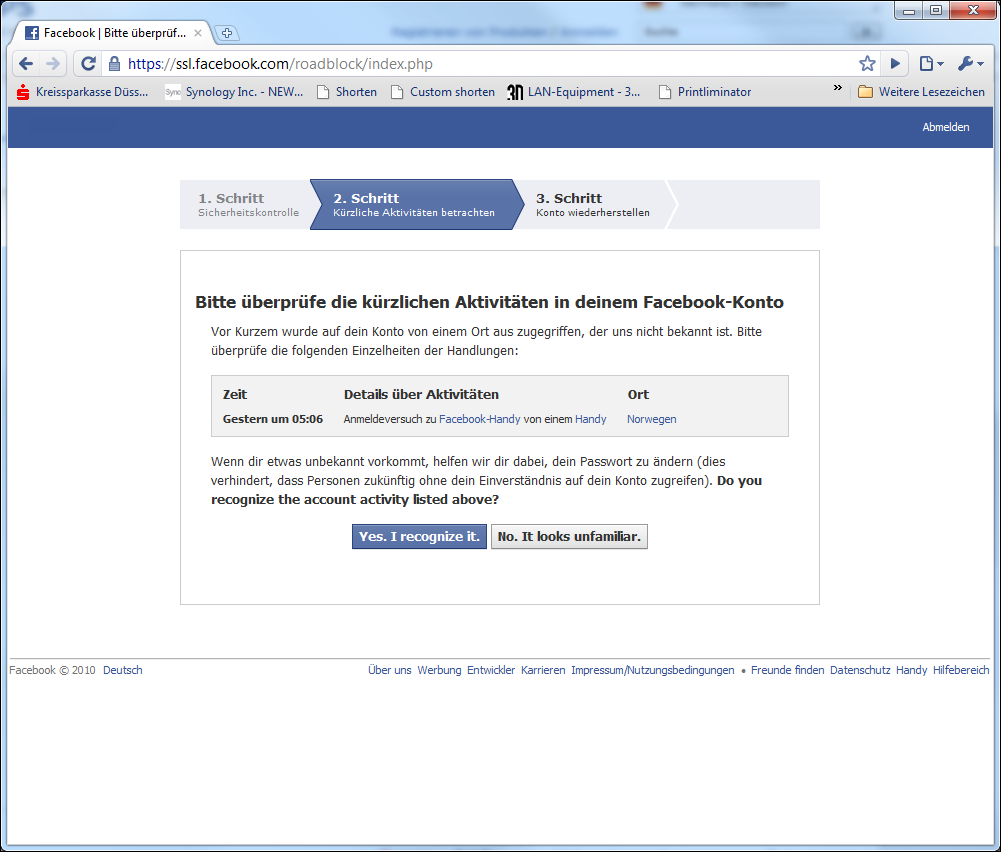The width and height of the screenshot is (1001, 852).
Task: Go back with the browser back arrow
Action: [26, 64]
